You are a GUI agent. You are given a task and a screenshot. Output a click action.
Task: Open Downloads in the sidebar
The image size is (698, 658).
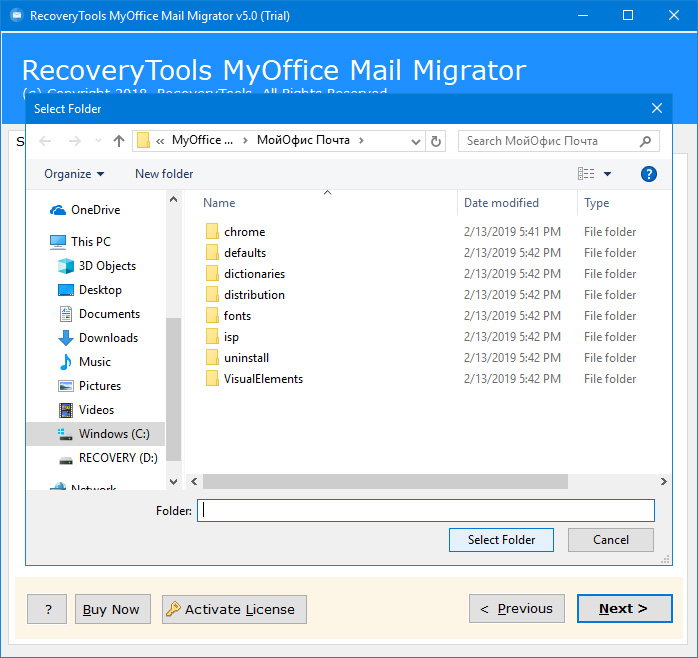(x=98, y=338)
